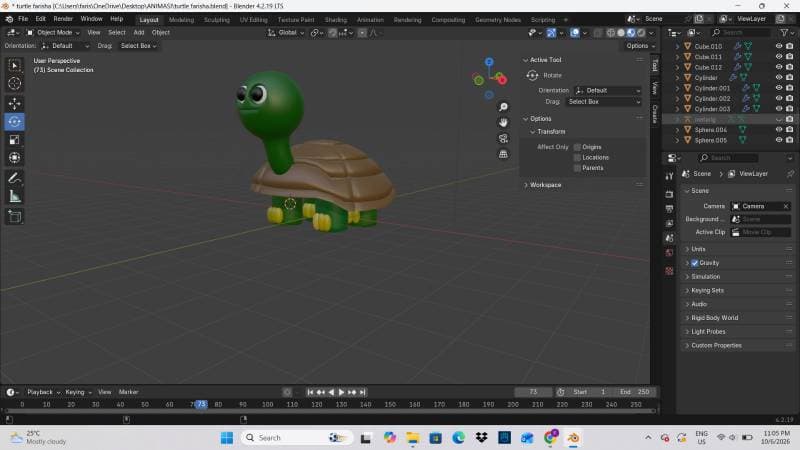800x450 pixels.
Task: Select the Cursor tool
Action: click(14, 83)
